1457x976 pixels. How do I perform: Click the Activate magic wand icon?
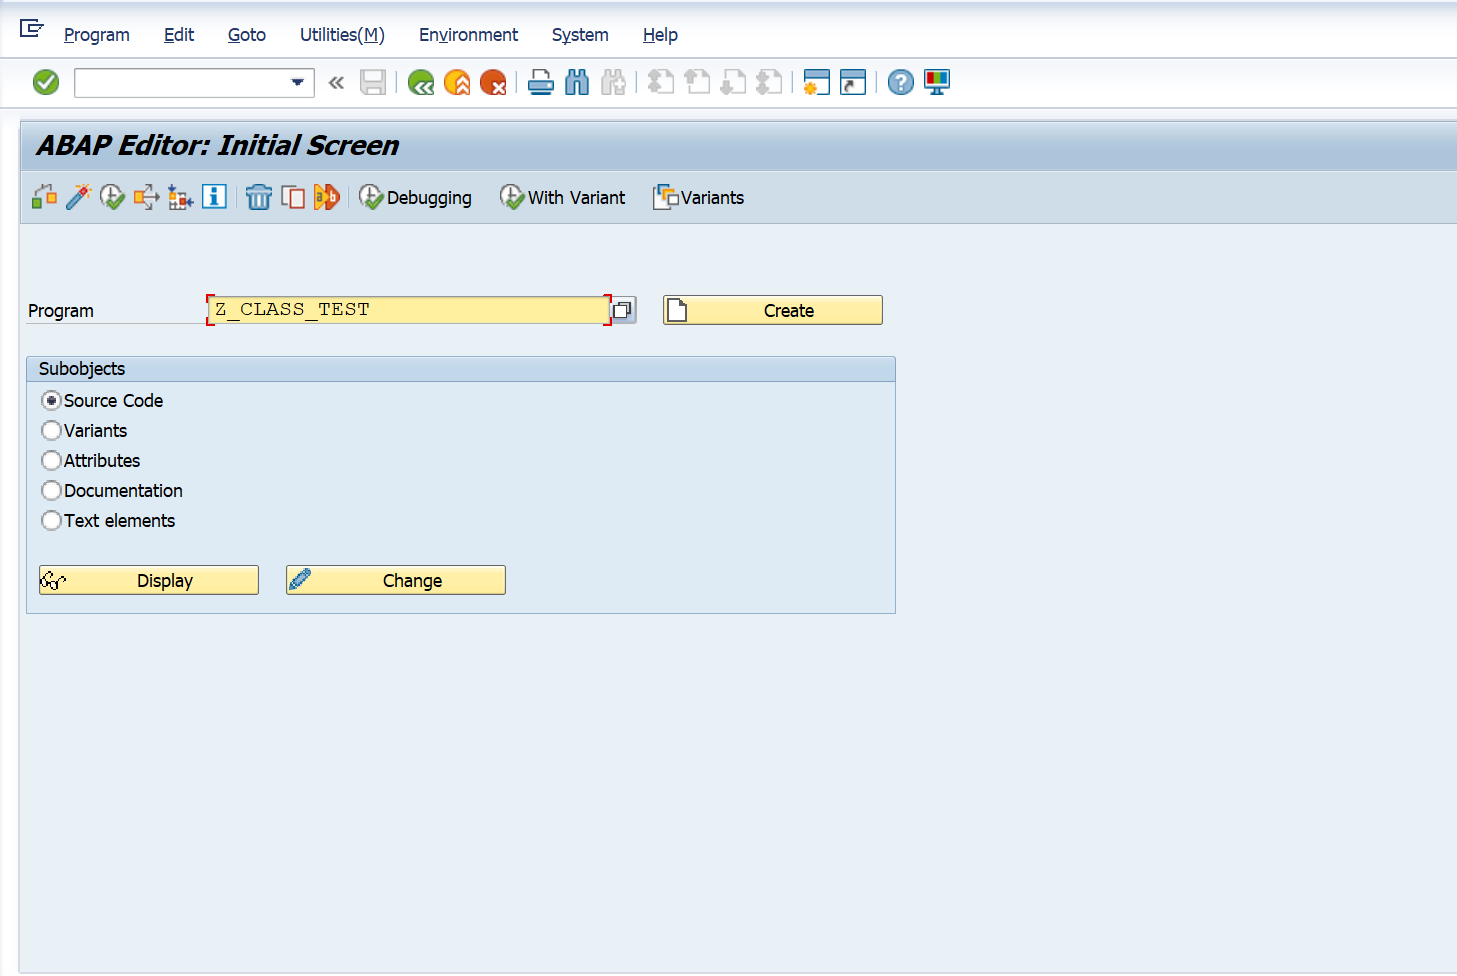78,197
